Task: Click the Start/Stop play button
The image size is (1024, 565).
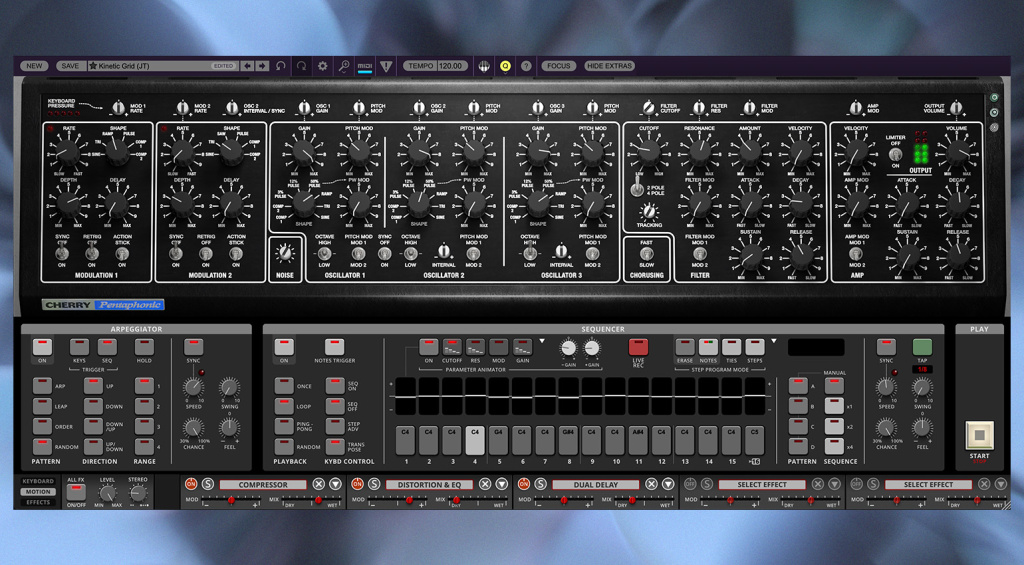Action: (979, 436)
